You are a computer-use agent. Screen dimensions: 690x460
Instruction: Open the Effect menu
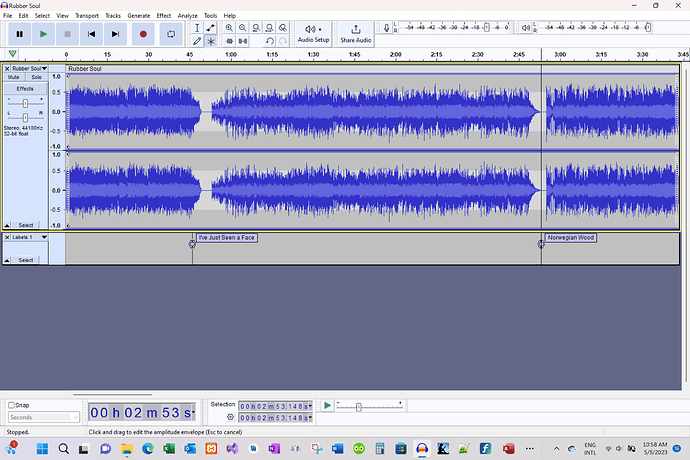click(164, 15)
